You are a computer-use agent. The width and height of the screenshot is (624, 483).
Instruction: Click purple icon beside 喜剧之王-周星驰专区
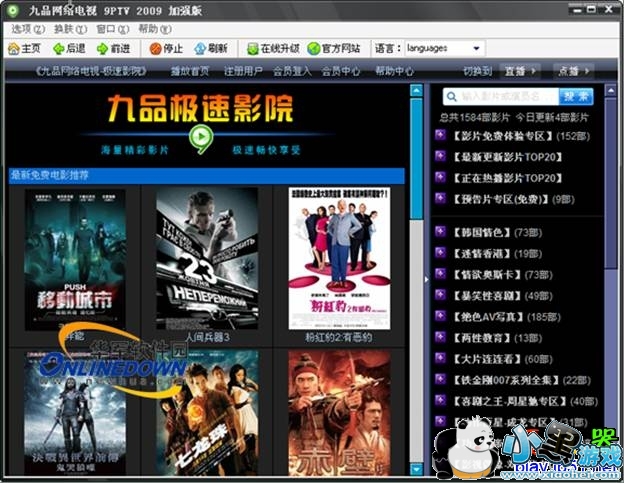coord(440,400)
